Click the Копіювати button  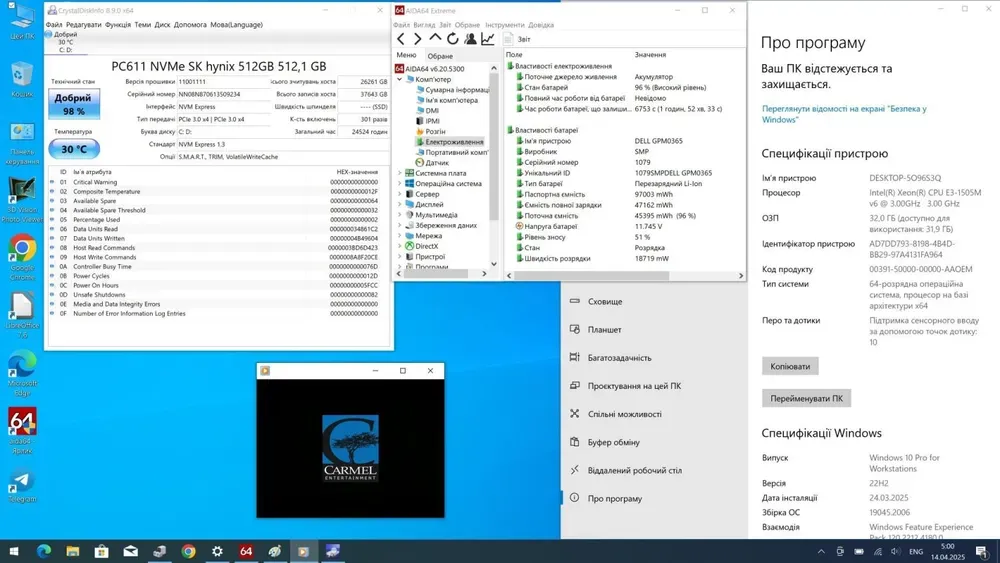[790, 366]
